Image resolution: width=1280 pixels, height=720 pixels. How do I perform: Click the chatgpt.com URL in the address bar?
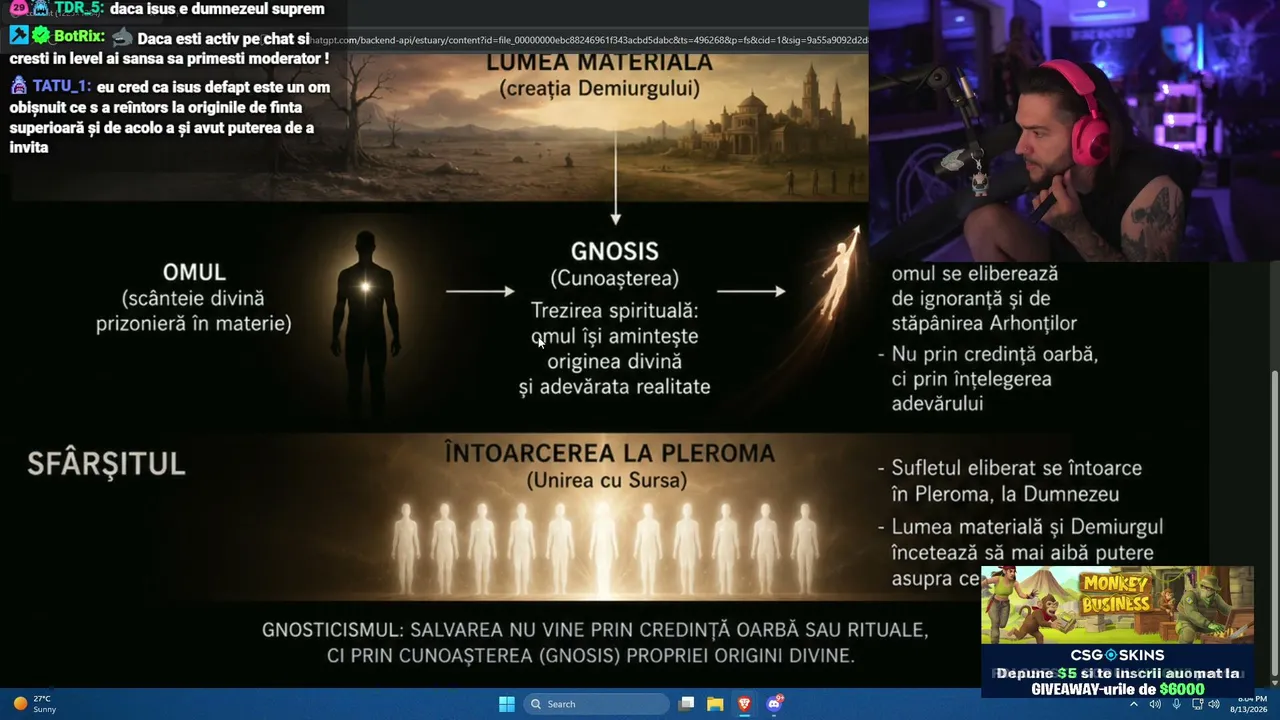[x=587, y=40]
